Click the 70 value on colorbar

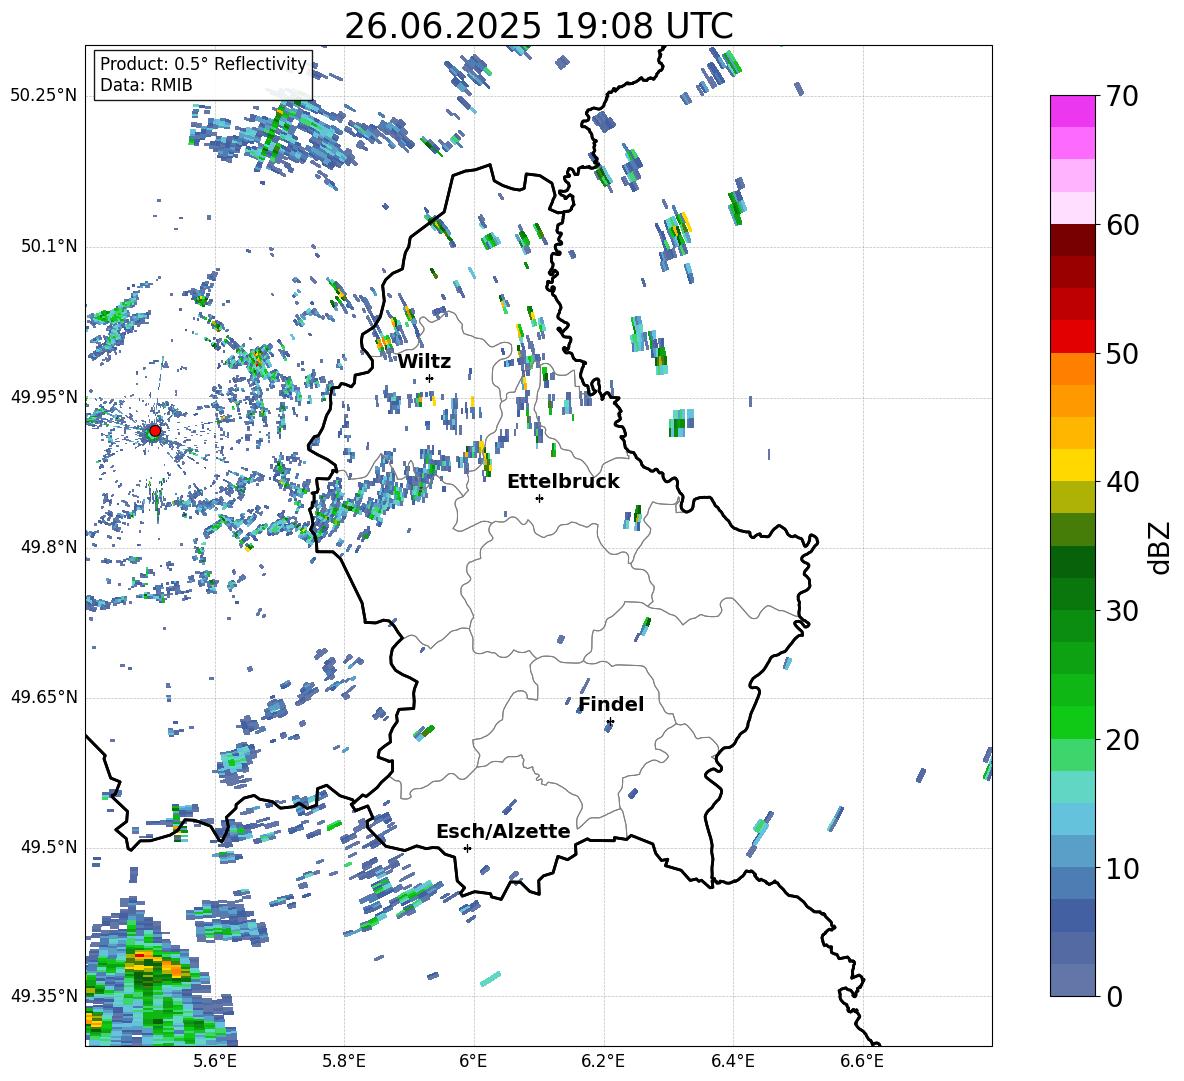coord(1123,96)
